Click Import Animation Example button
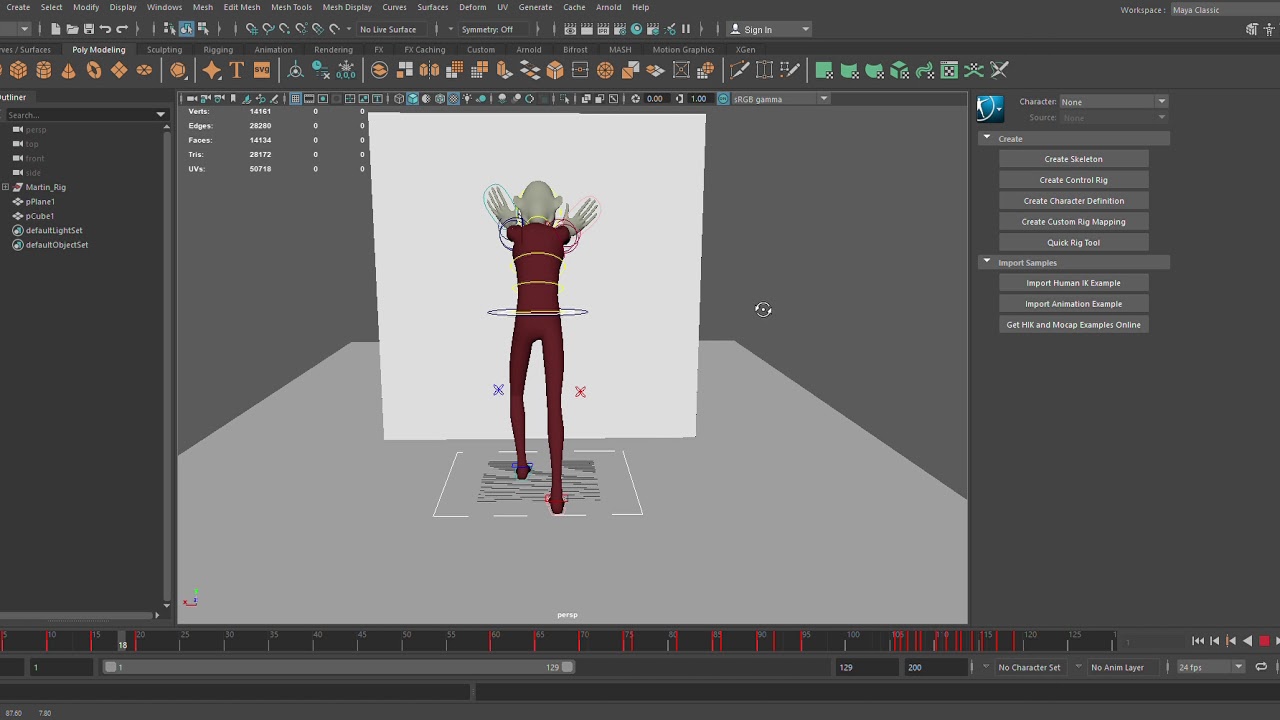Image resolution: width=1280 pixels, height=720 pixels. pos(1073,304)
